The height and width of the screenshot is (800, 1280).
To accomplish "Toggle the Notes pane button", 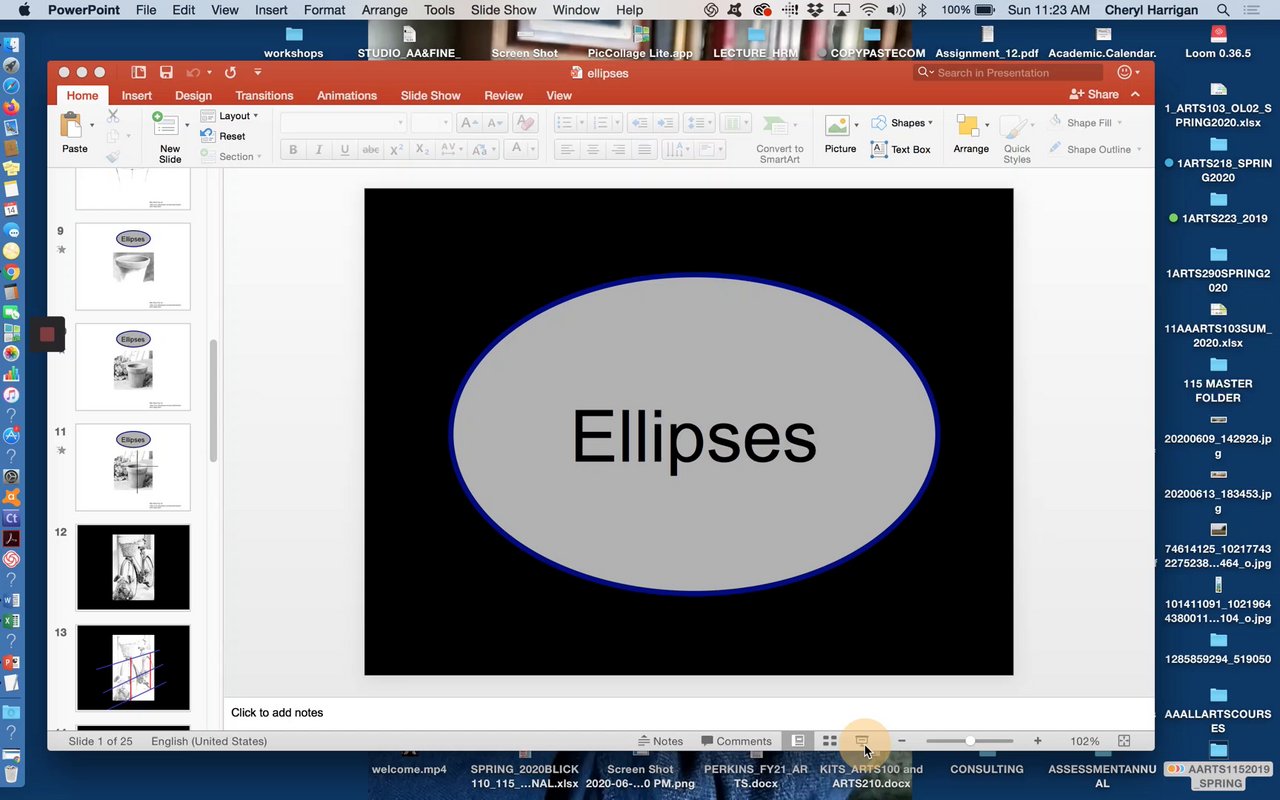I will (661, 741).
